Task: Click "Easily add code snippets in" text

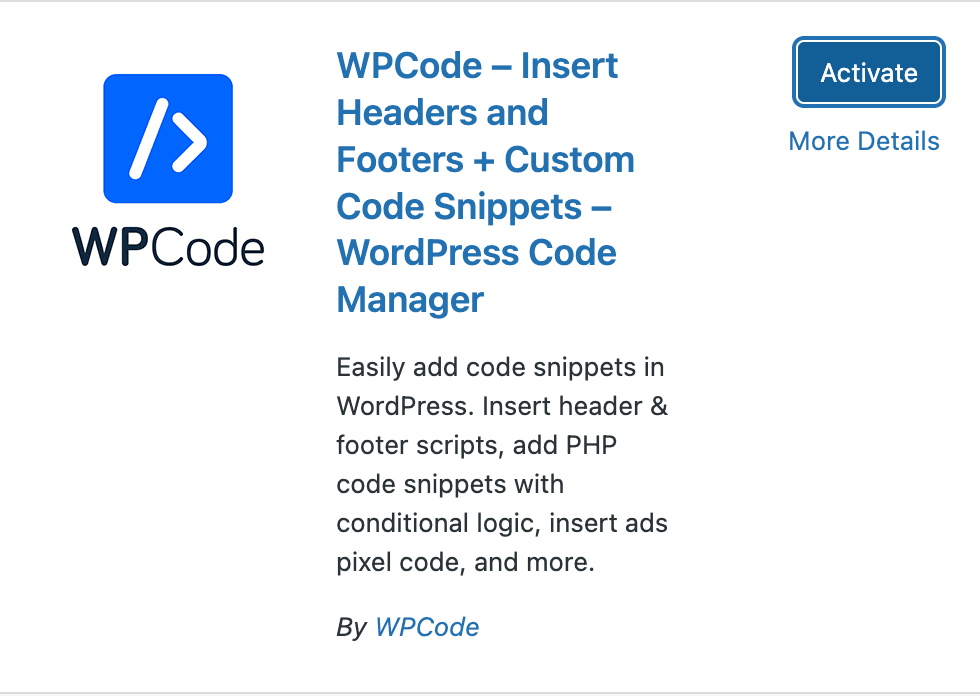Action: (500, 367)
